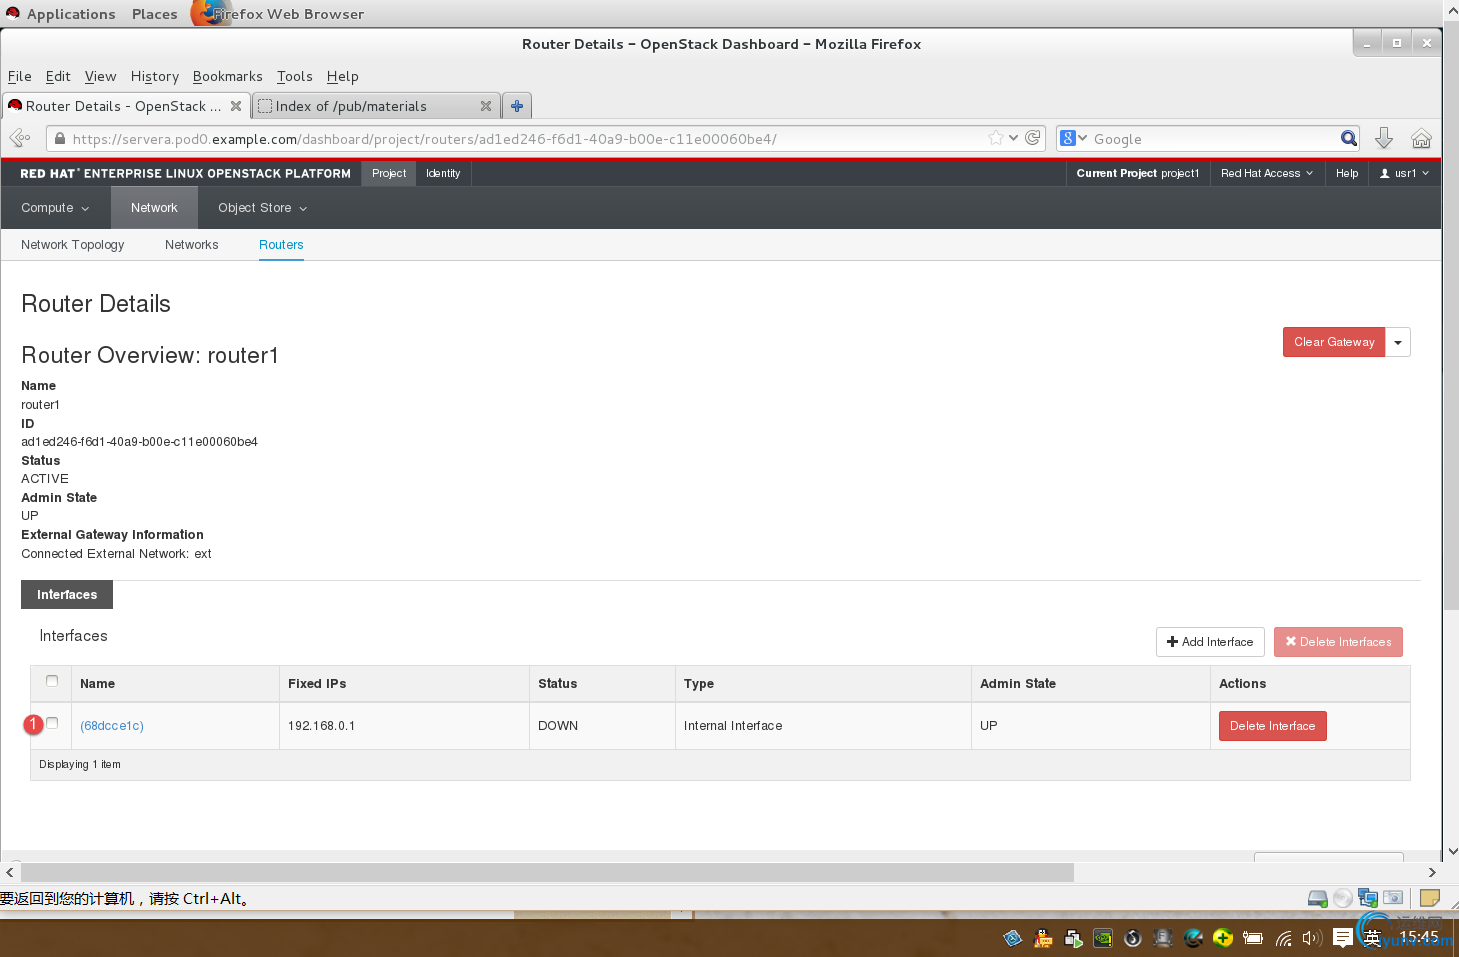Open the Applications menu in top panel
Viewport: 1459px width, 957px height.
(x=71, y=14)
